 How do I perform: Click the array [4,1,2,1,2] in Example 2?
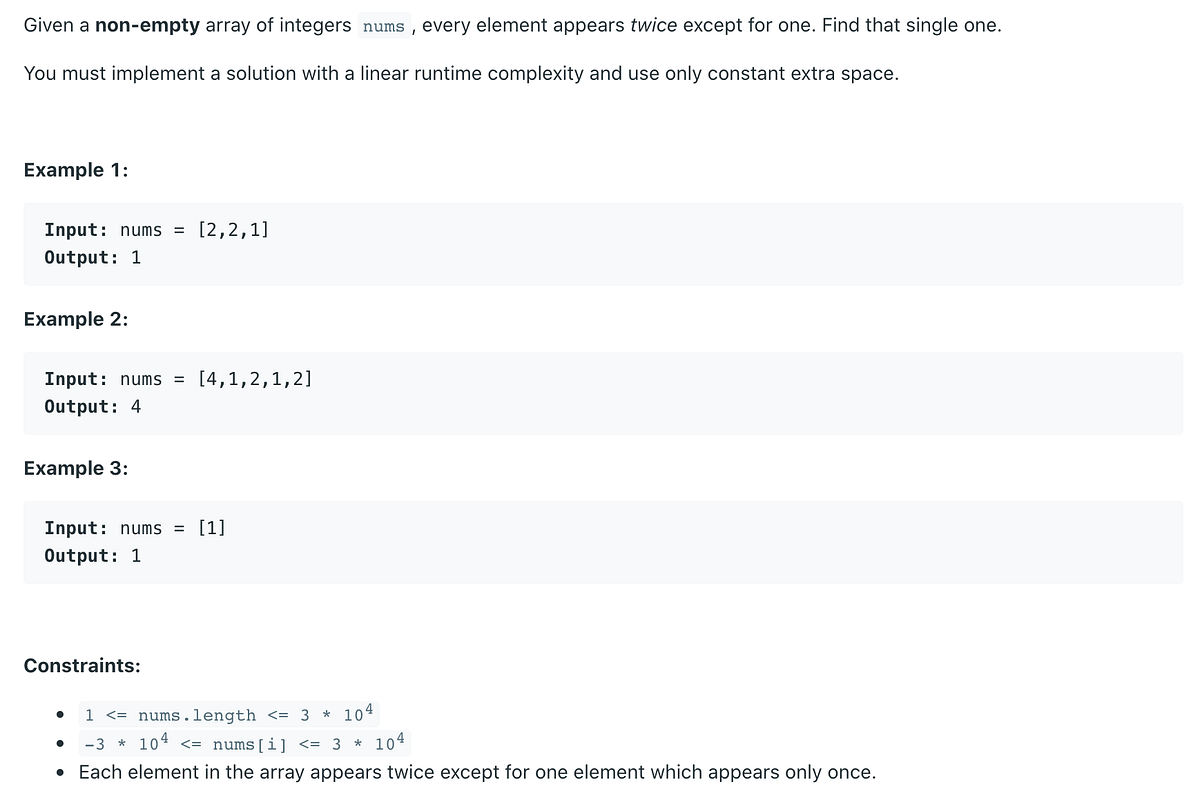pyautogui.click(x=255, y=379)
